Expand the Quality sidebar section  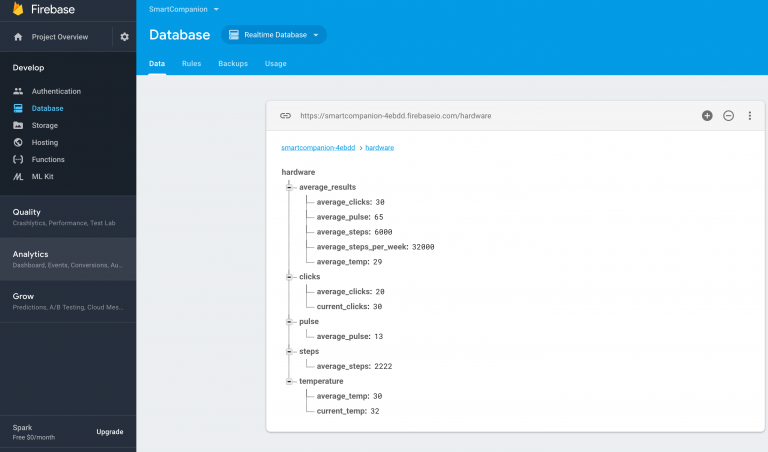(x=68, y=216)
